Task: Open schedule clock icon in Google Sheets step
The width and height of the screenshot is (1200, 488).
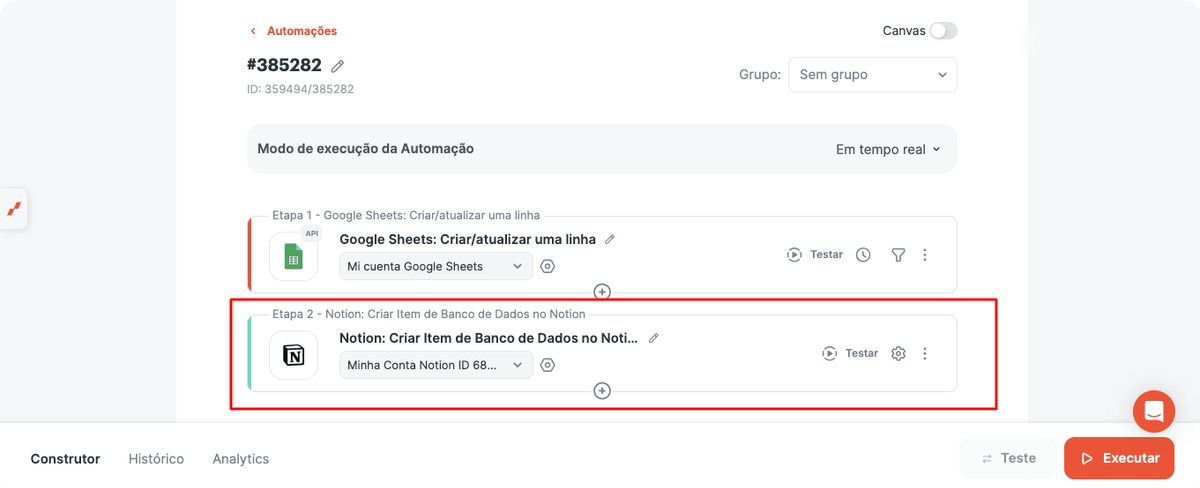Action: click(863, 255)
